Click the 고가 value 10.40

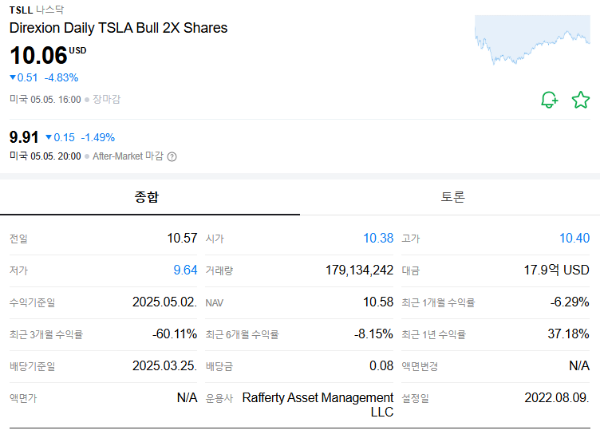coord(574,238)
